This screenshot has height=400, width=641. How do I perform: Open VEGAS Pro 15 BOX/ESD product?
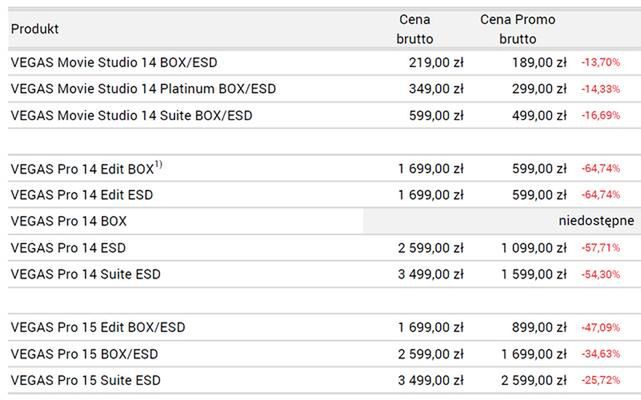click(84, 354)
